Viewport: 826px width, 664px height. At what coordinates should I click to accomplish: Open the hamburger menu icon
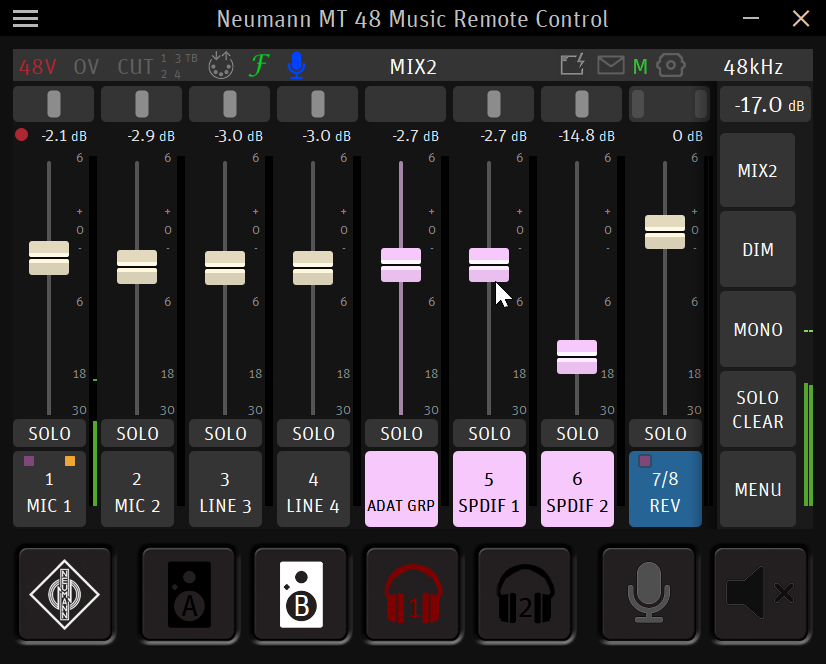coord(25,18)
